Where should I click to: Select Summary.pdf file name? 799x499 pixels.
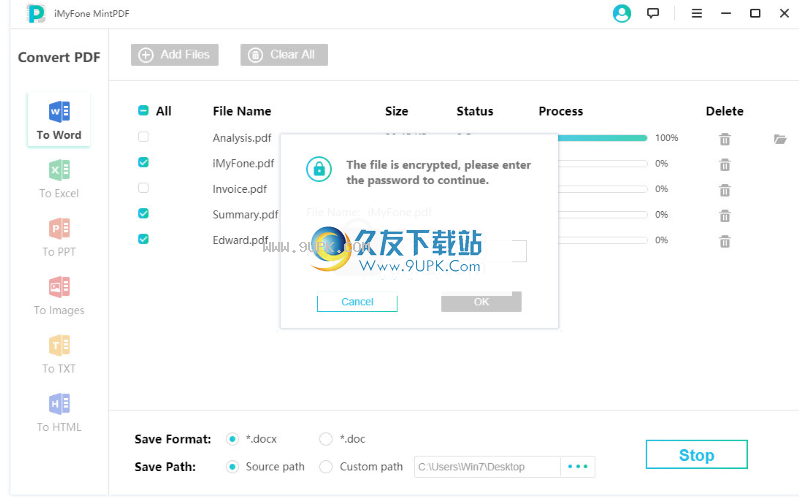[x=246, y=214]
